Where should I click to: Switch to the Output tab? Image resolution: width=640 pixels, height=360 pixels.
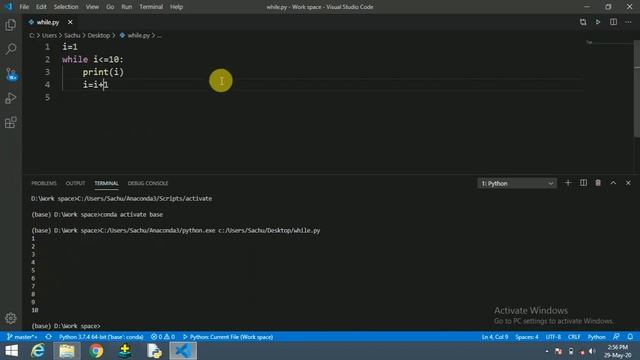click(x=76, y=183)
